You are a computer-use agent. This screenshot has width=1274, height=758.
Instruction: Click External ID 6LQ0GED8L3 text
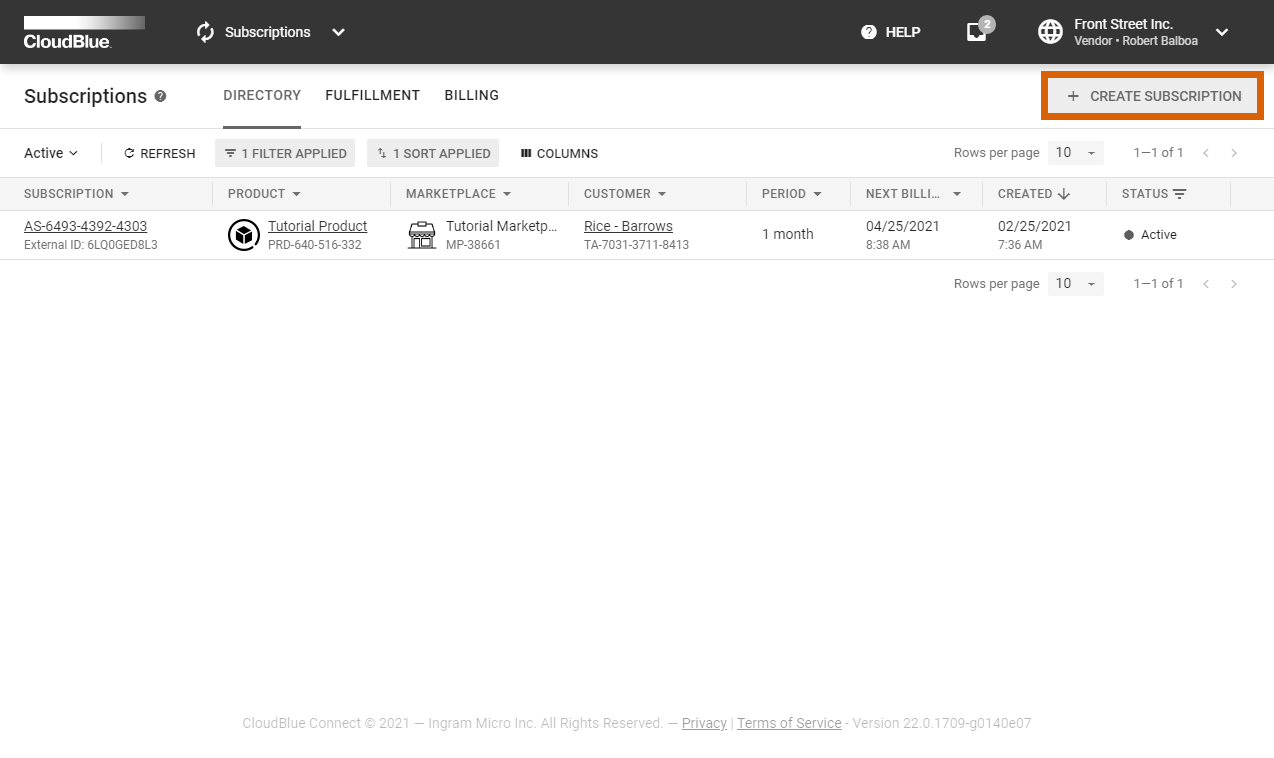pos(91,245)
